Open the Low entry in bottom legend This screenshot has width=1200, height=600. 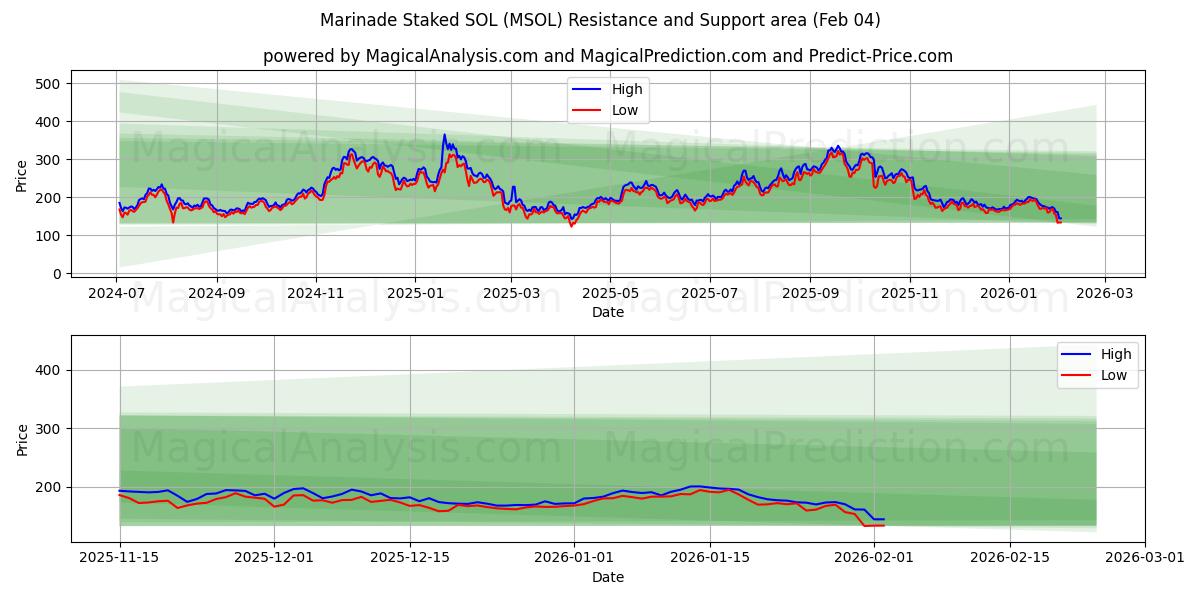point(1113,374)
